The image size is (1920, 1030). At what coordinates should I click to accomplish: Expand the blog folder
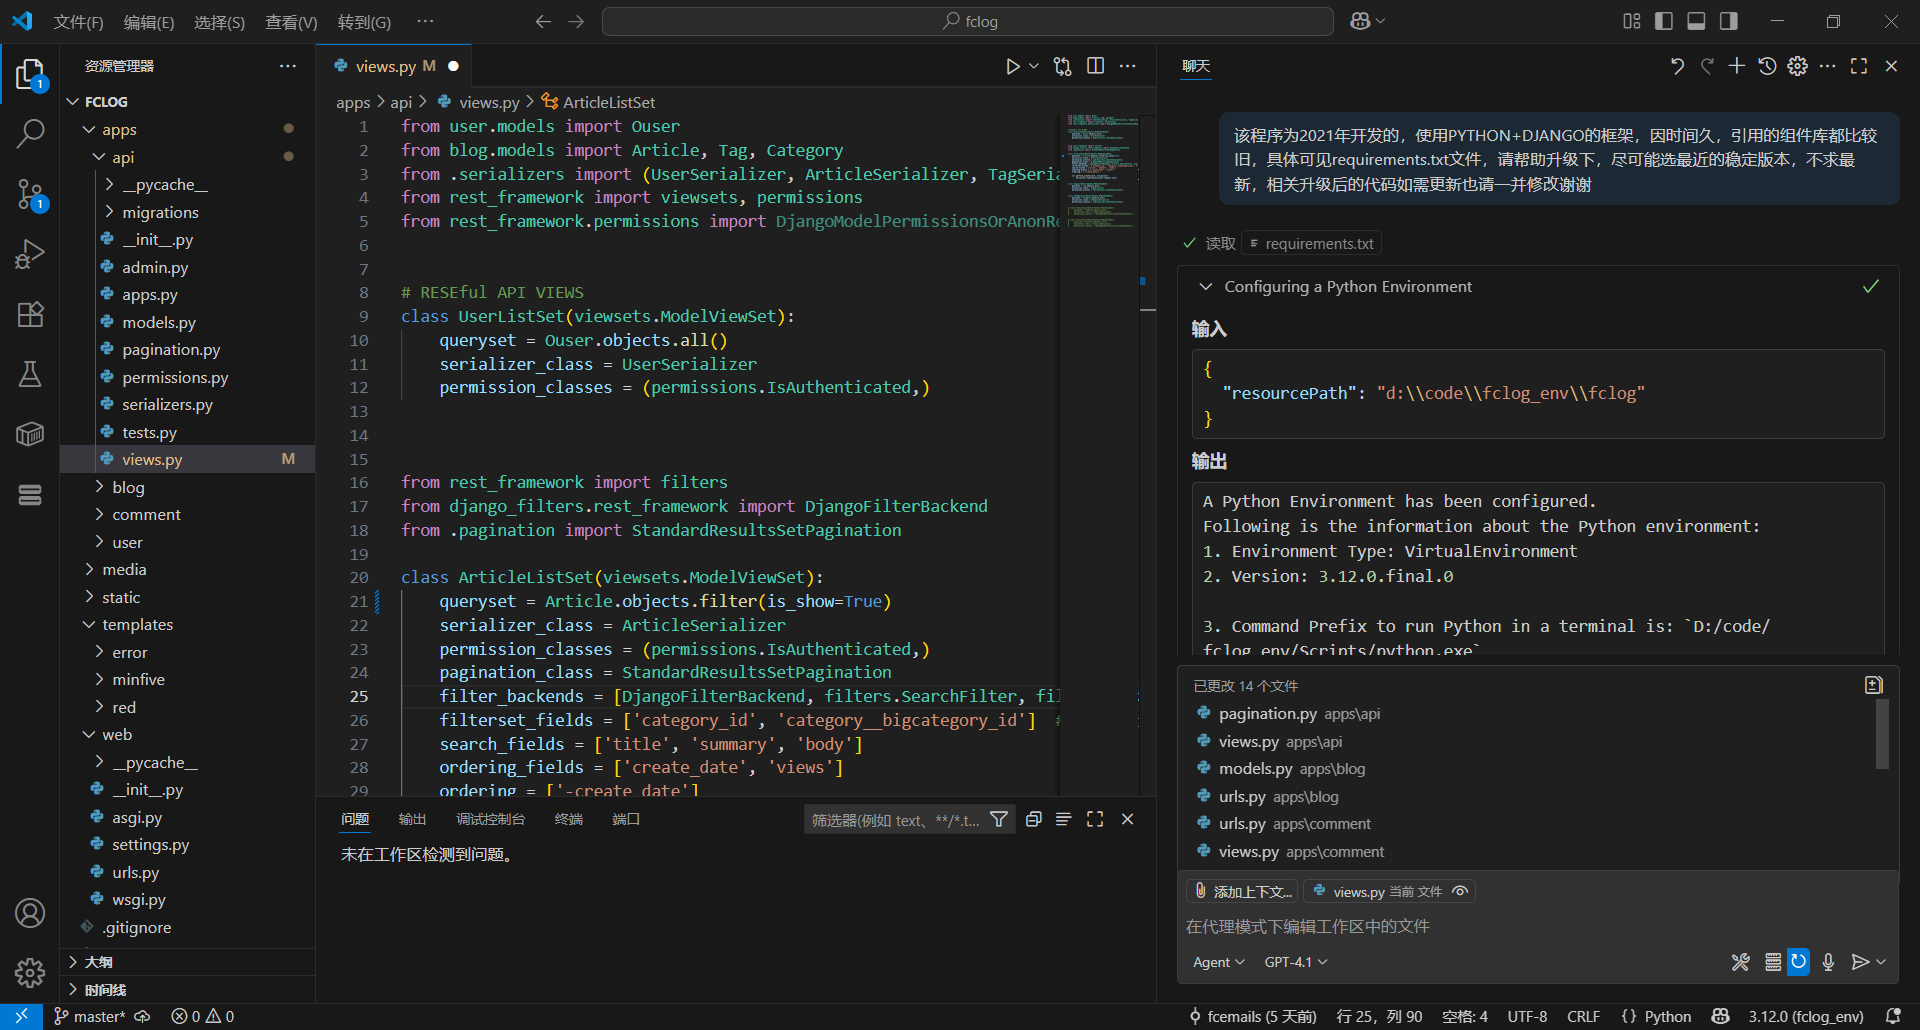pos(128,487)
